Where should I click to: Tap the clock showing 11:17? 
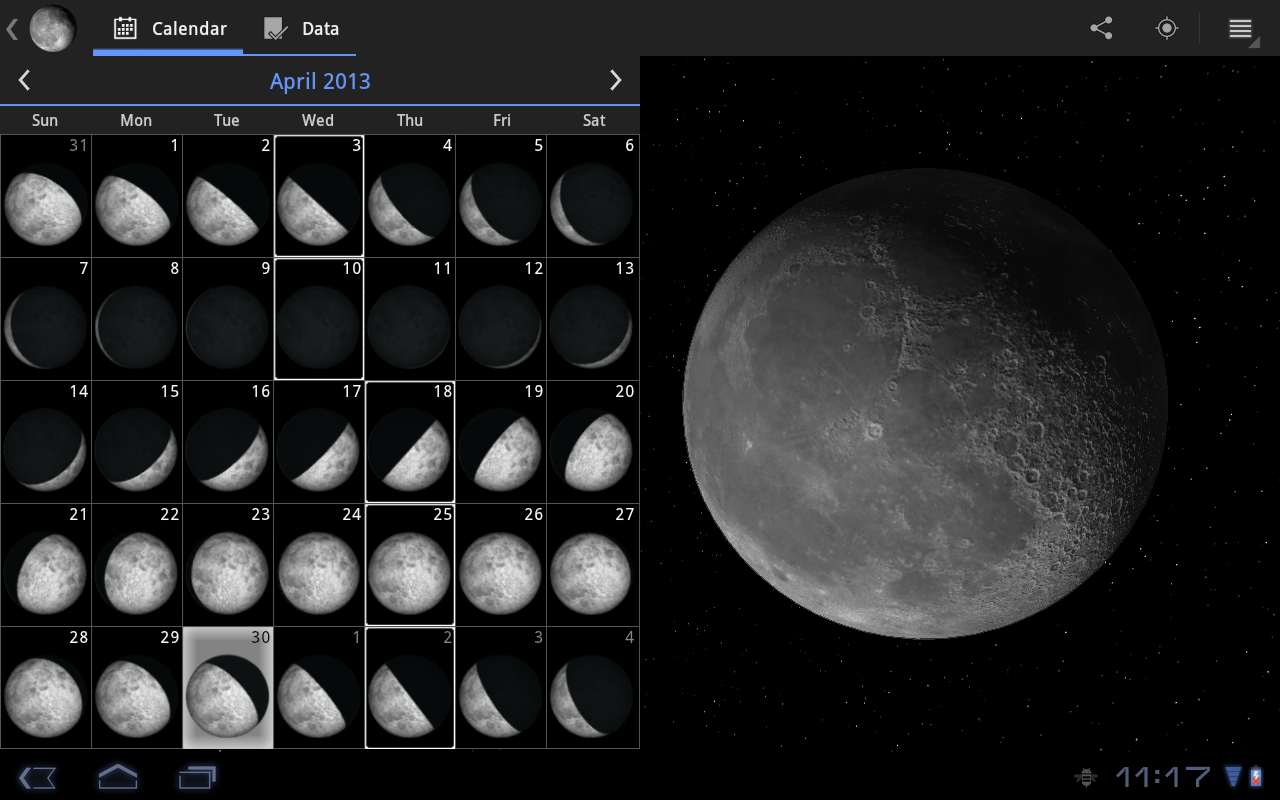click(x=1163, y=777)
